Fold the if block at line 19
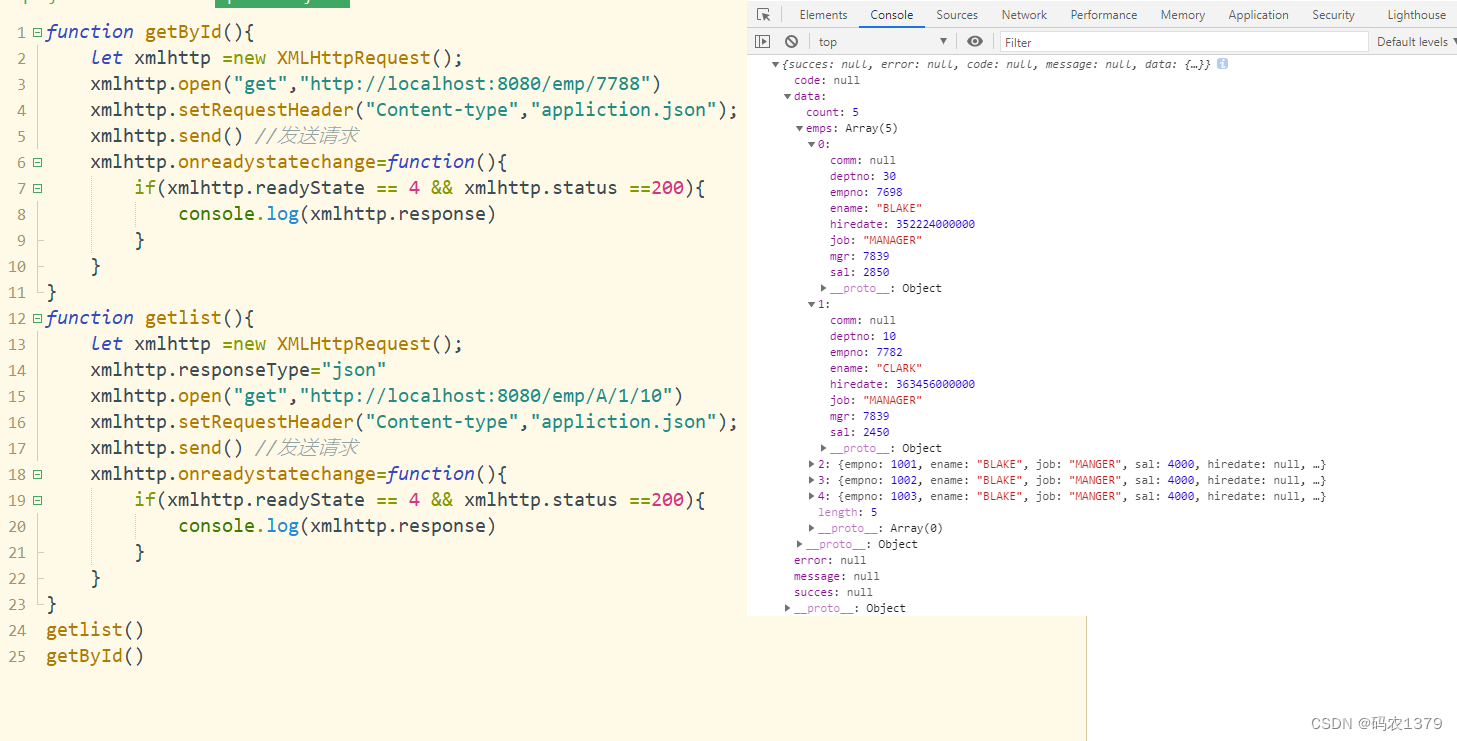This screenshot has width=1457, height=741. [37, 500]
